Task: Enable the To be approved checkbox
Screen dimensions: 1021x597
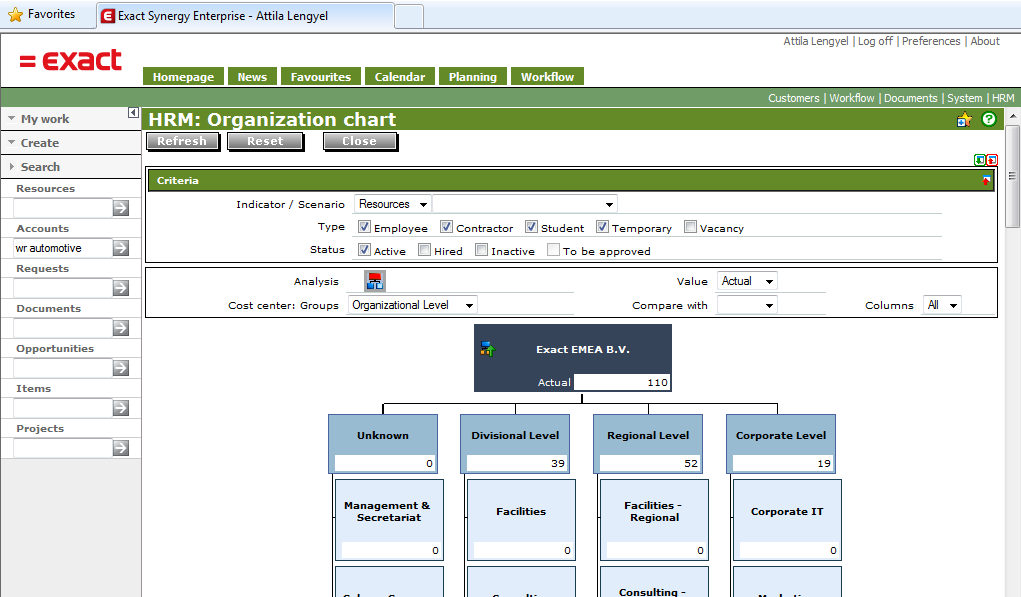Action: coord(553,249)
